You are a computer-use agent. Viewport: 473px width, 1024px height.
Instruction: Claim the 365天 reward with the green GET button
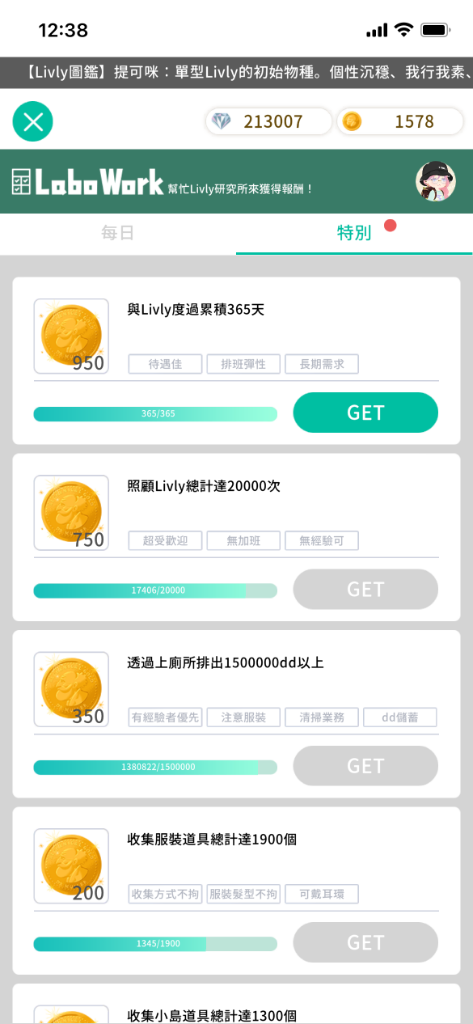click(365, 413)
